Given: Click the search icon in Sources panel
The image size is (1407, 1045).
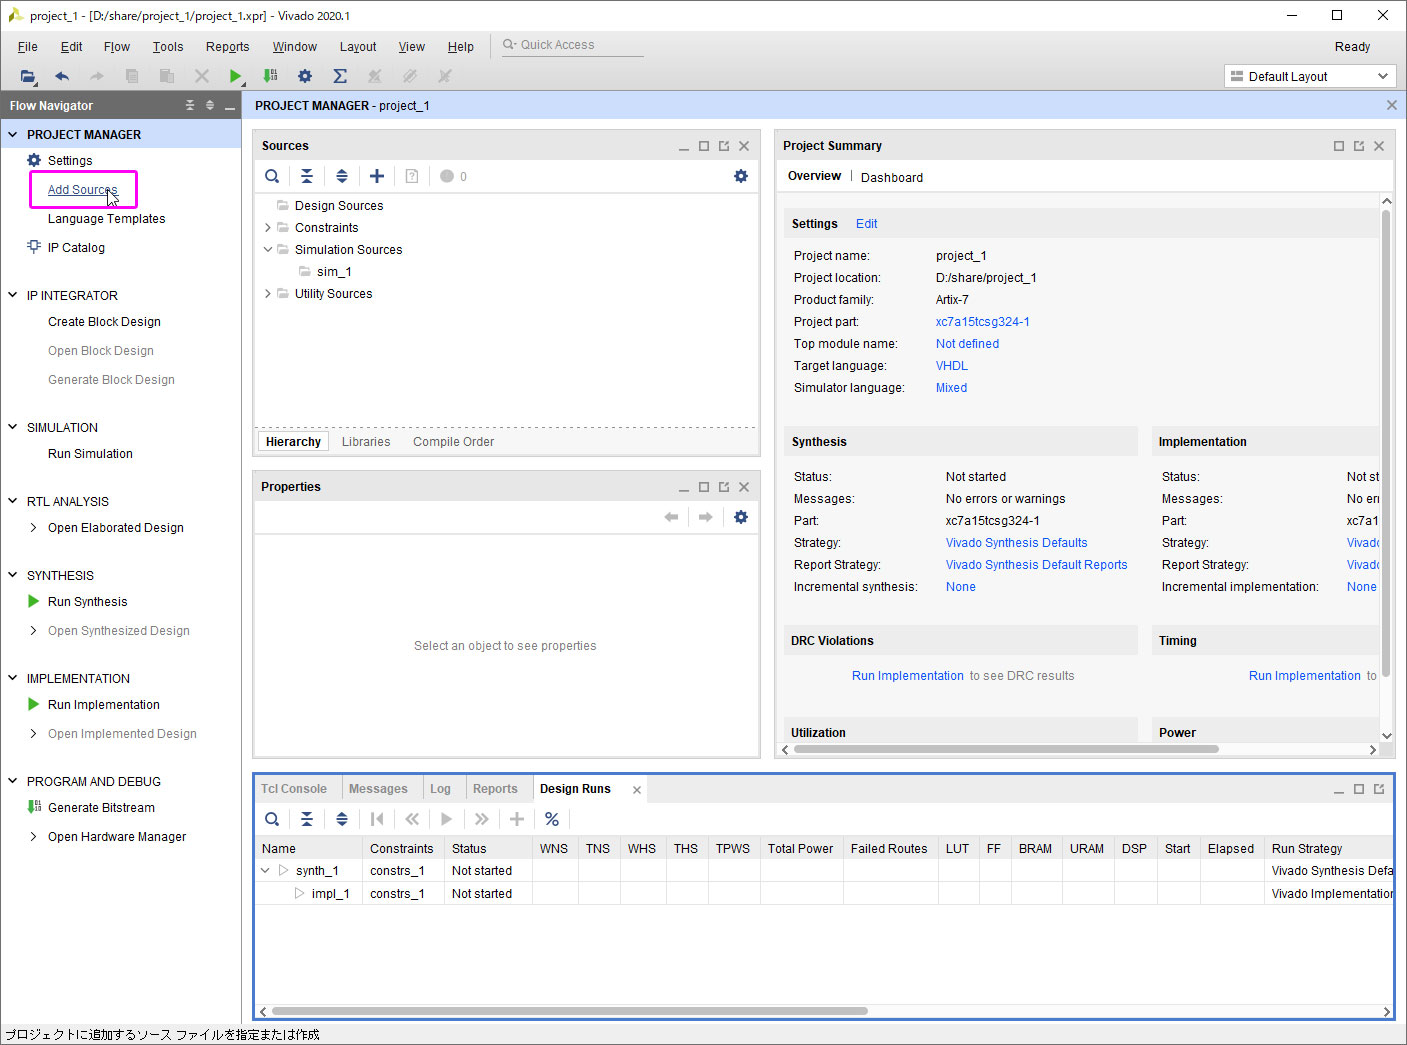Looking at the screenshot, I should [x=272, y=176].
